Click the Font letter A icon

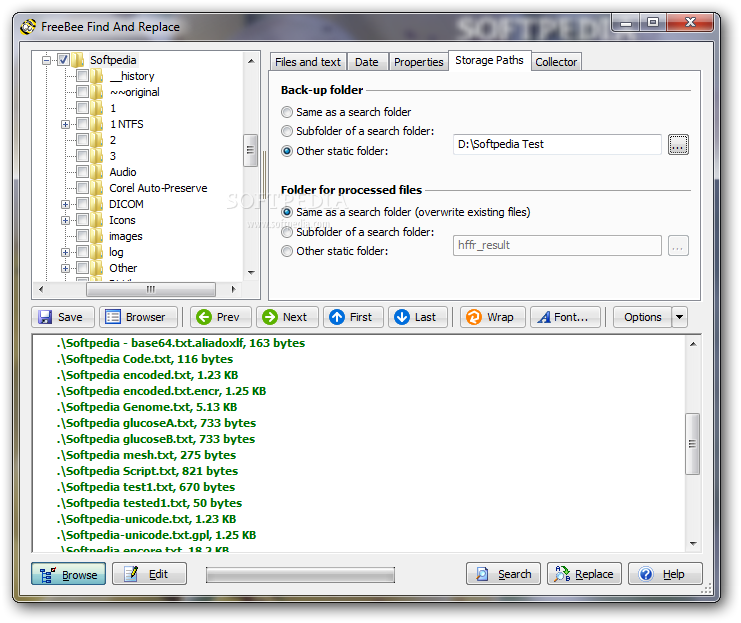tap(544, 317)
